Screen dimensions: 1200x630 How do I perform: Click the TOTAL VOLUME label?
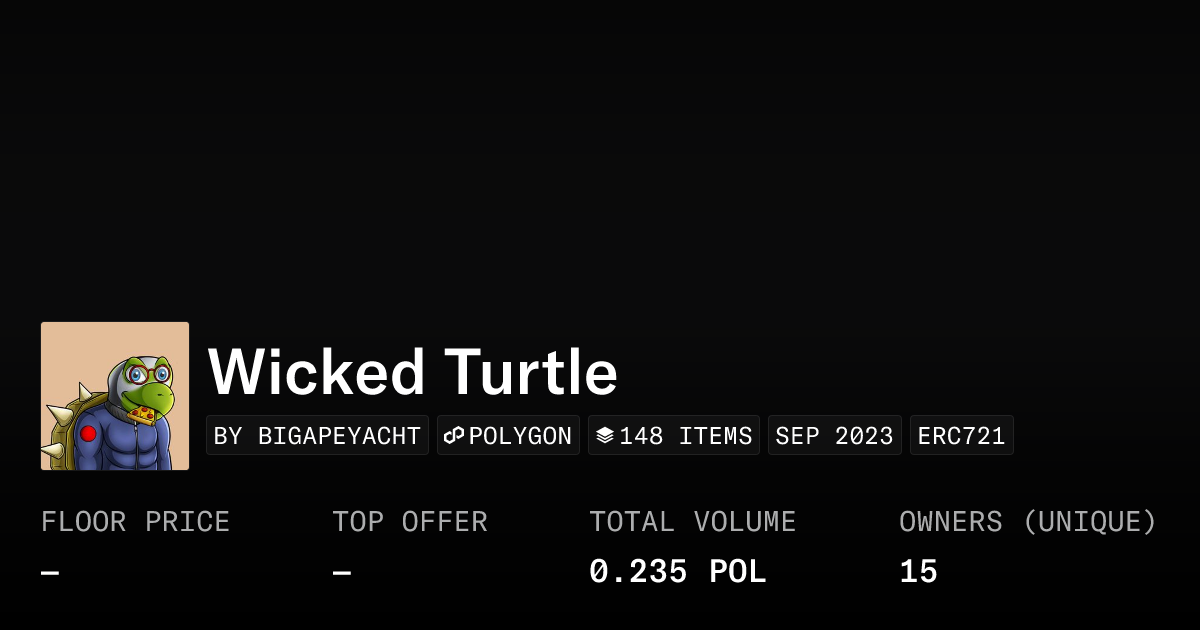pyautogui.click(x=692, y=522)
